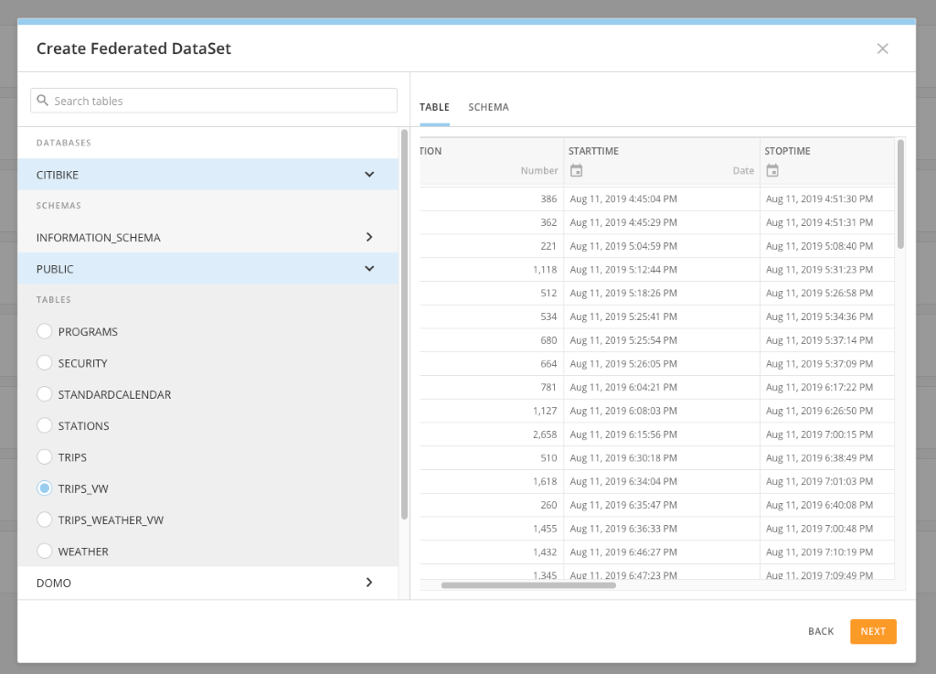Close the Create Federated DataSet dialog

pyautogui.click(x=882, y=49)
